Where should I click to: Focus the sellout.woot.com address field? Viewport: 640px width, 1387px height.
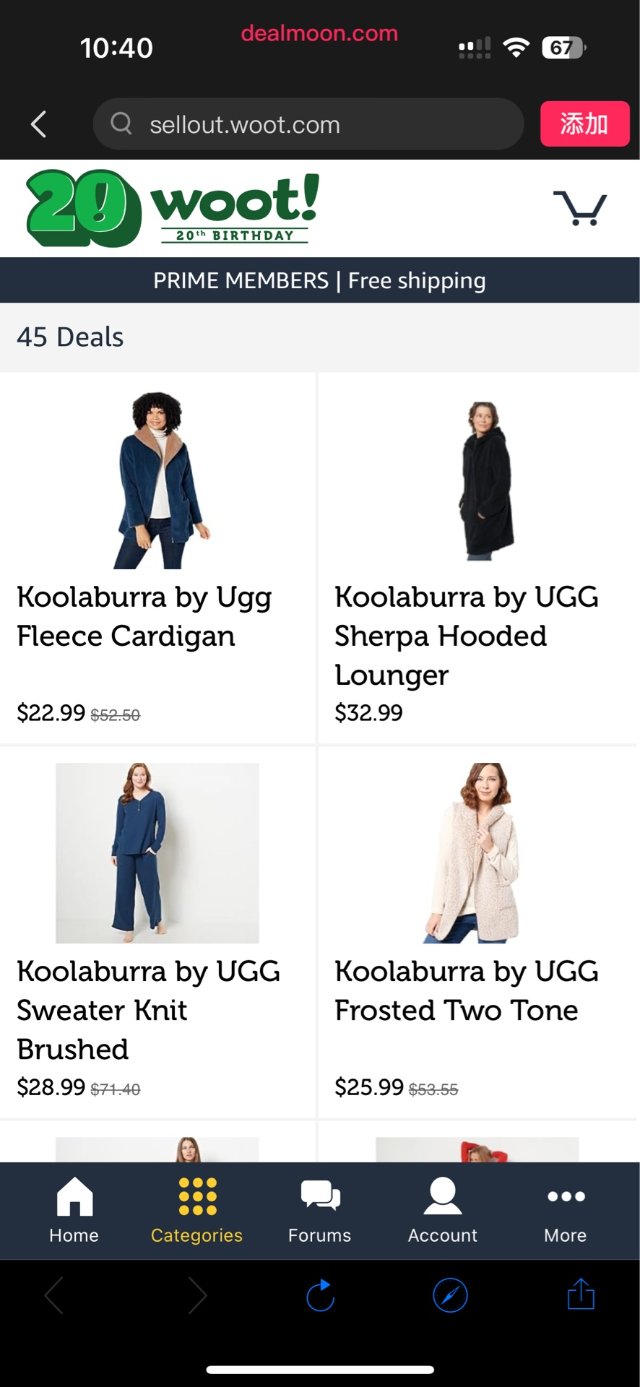coord(308,125)
